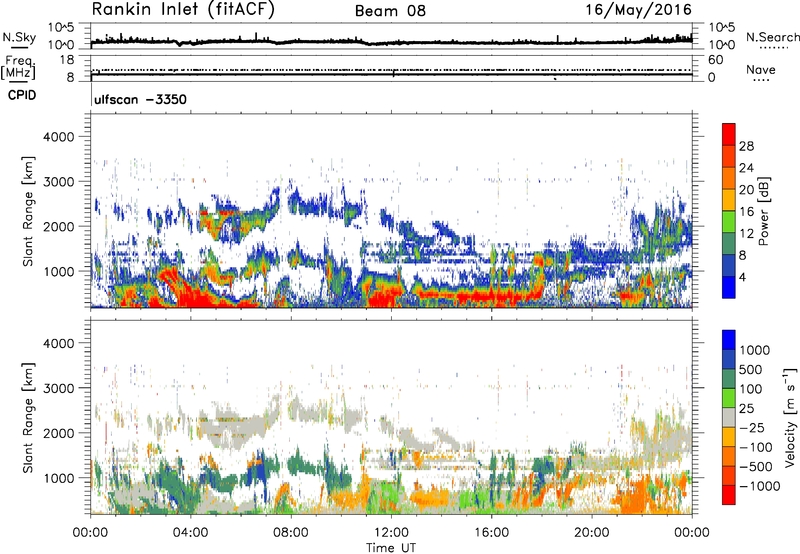Click the '16' label on power color bar
Image resolution: width=800 pixels, height=554 pixels.
(x=746, y=212)
